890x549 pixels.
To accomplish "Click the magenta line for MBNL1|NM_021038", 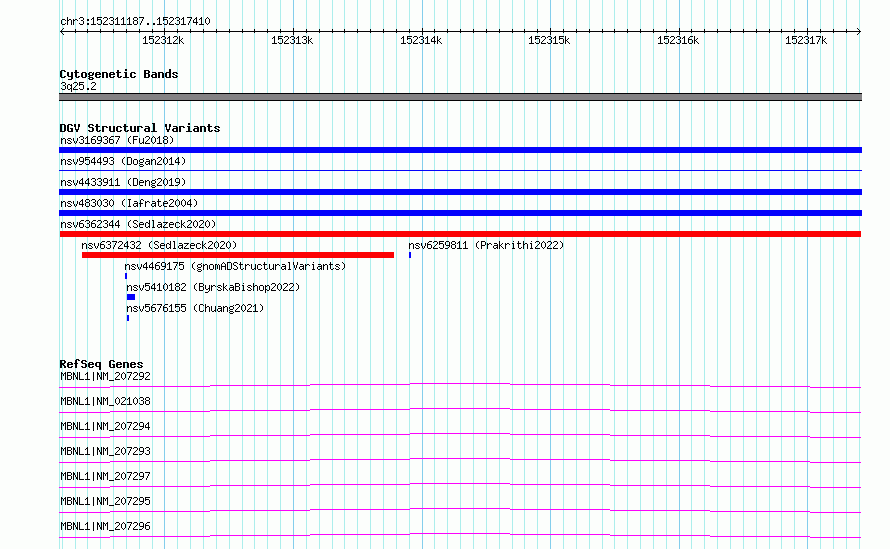I will [x=460, y=410].
